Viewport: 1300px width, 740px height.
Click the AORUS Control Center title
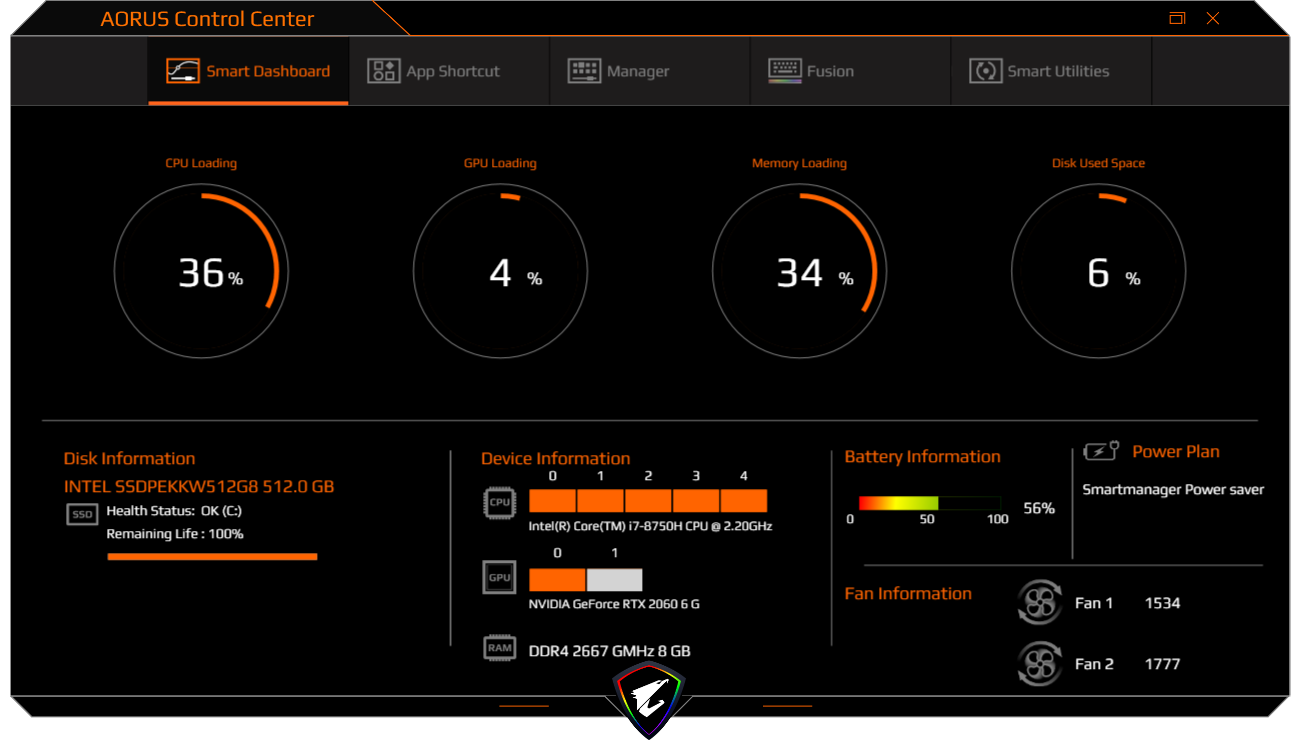point(208,19)
